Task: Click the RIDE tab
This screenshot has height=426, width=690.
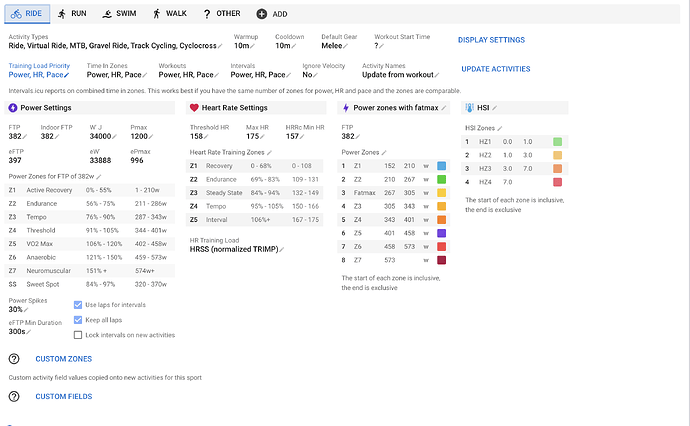Action: coord(27,14)
